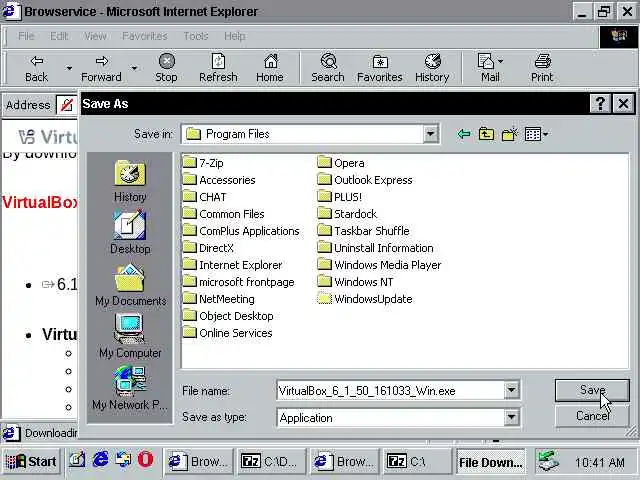This screenshot has width=640, height=480.
Task: Go up one level in Save As
Action: point(486,134)
